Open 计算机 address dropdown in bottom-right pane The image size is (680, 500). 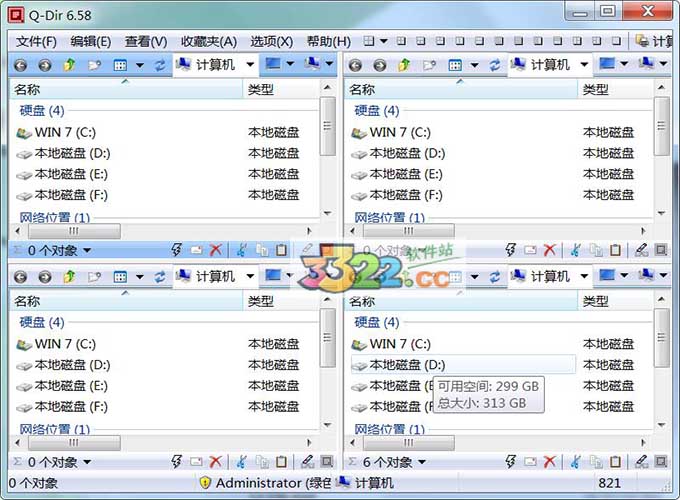(x=585, y=276)
